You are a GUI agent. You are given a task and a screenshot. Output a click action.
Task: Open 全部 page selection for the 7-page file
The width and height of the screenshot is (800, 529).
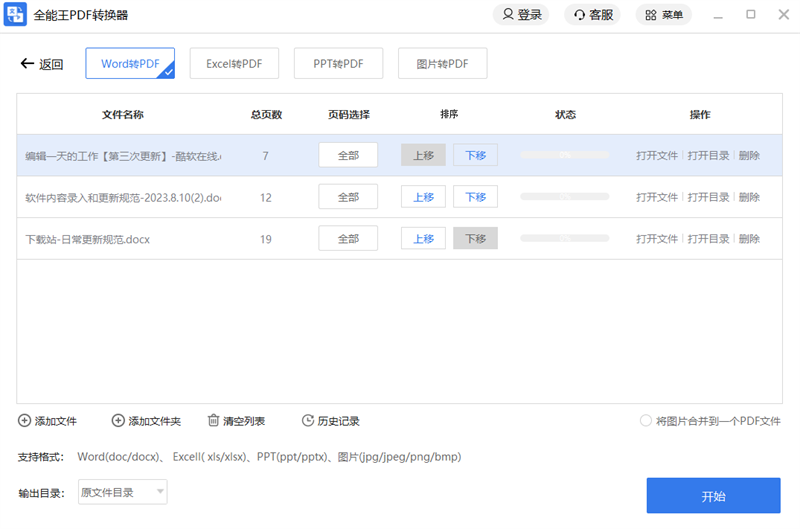pos(348,155)
